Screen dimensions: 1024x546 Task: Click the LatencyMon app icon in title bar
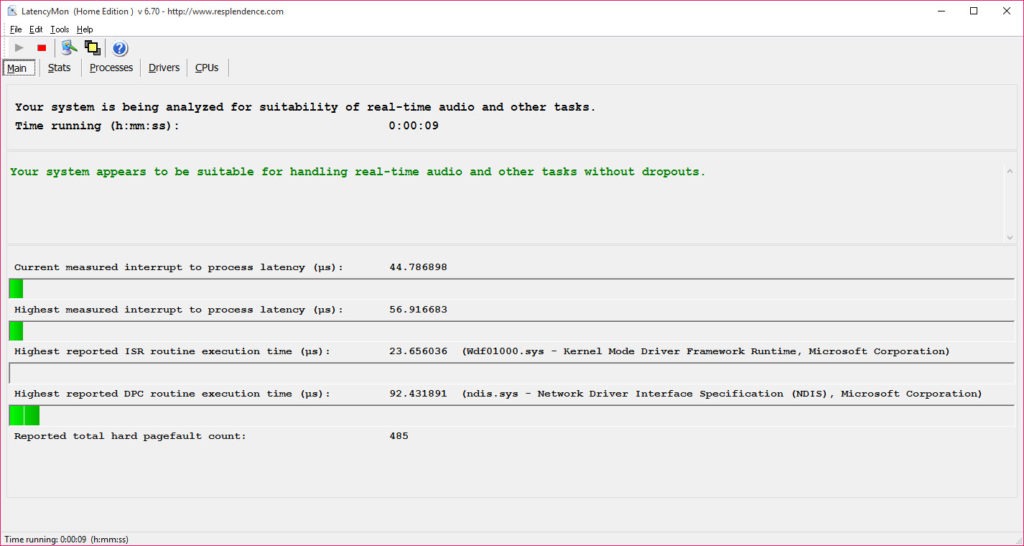[x=12, y=11]
